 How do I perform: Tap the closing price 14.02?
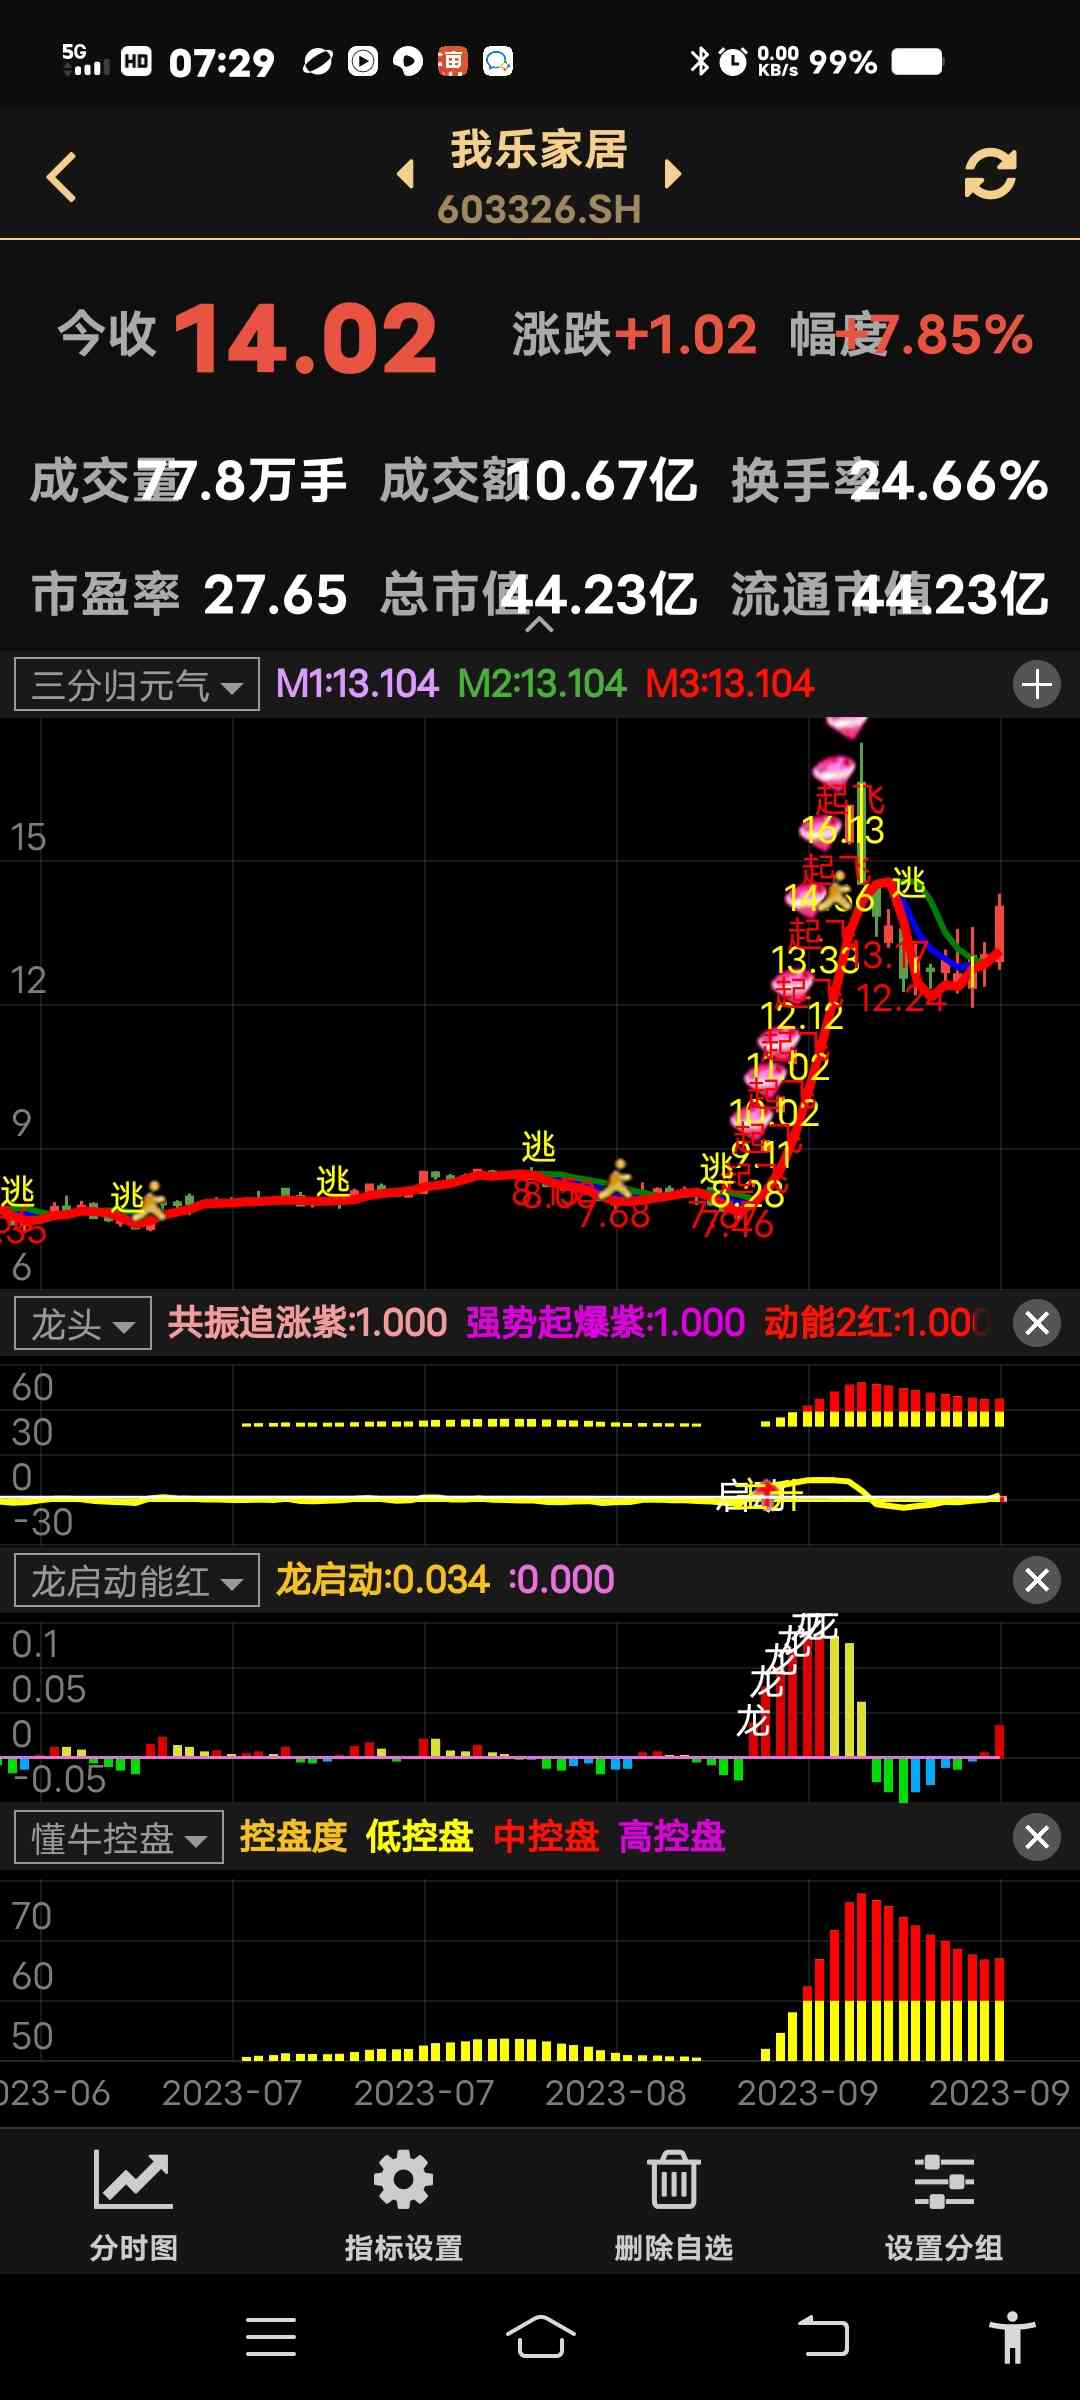(x=306, y=339)
